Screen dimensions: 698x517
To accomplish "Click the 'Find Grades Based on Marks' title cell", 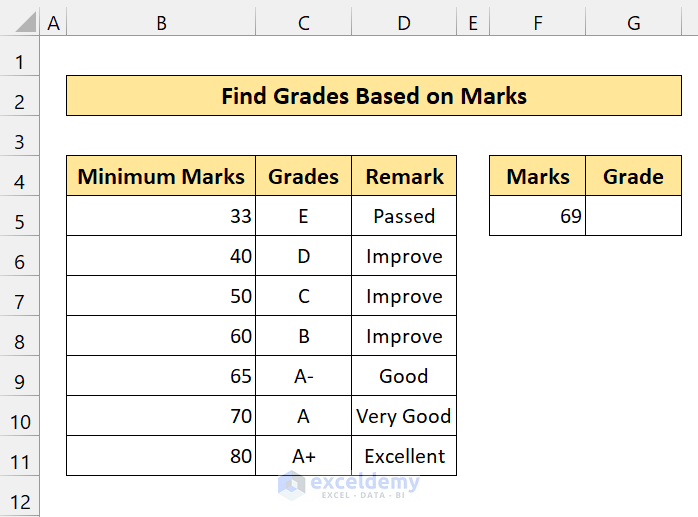I will coord(374,96).
